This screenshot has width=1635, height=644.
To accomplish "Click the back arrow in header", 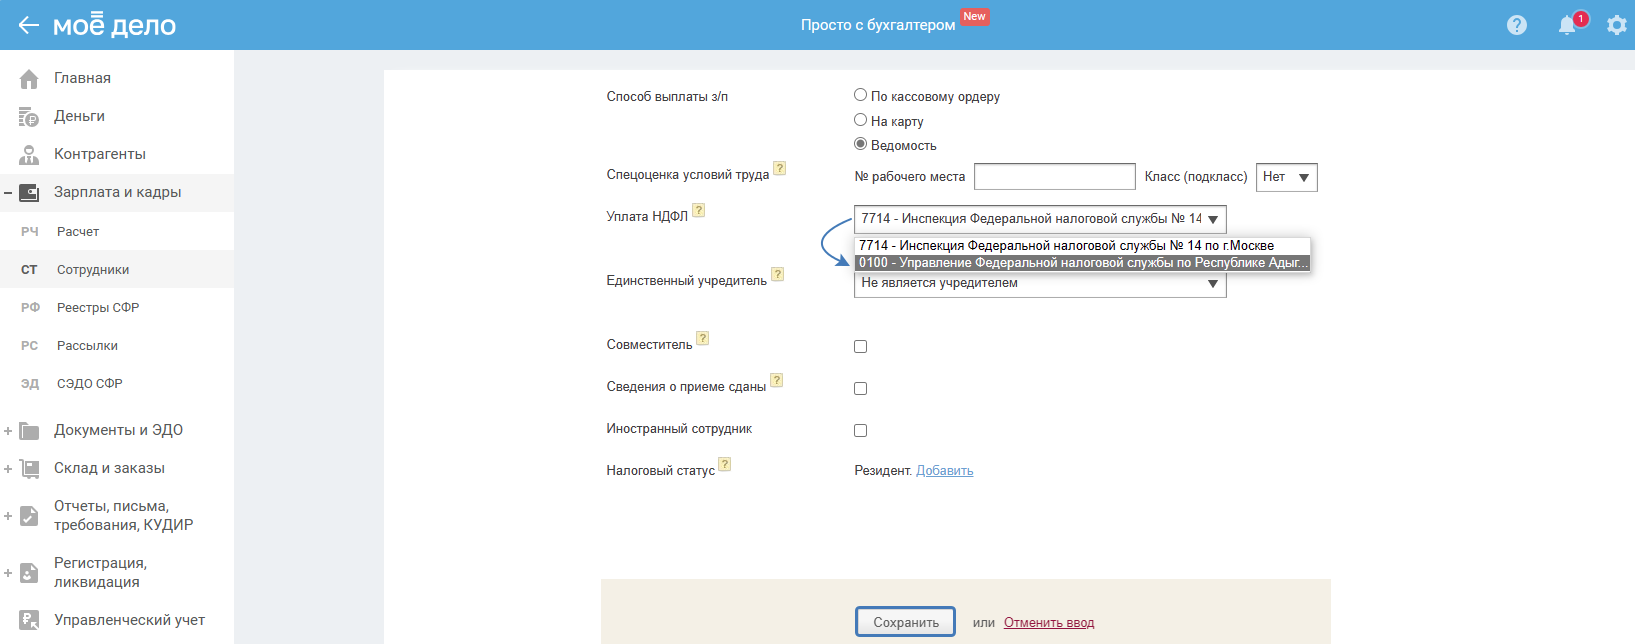I will tap(28, 25).
